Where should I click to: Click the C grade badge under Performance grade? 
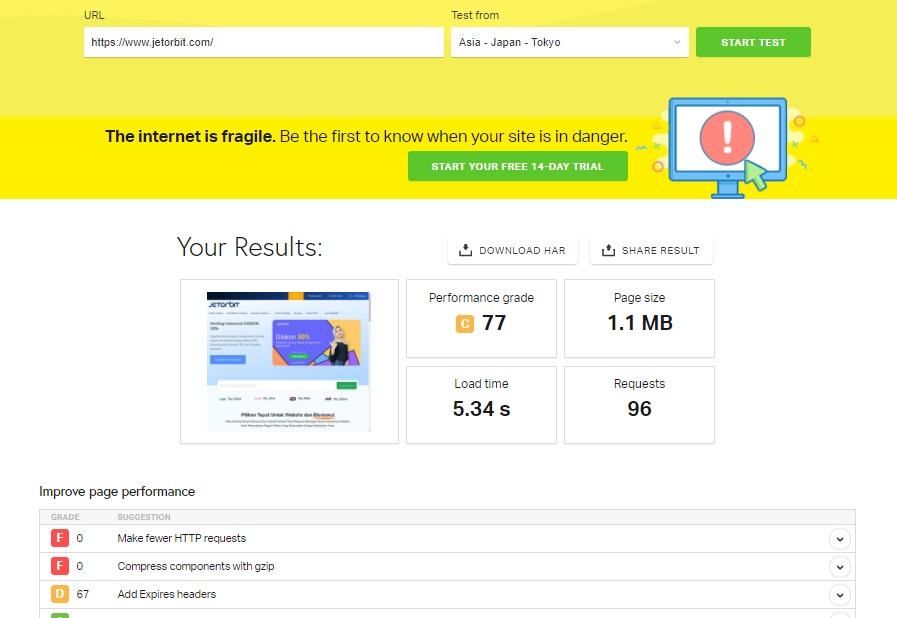coord(465,324)
